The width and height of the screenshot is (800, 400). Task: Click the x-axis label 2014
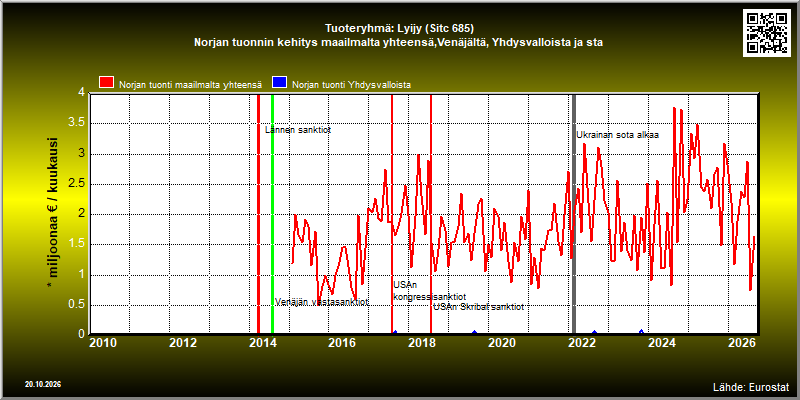[262, 343]
